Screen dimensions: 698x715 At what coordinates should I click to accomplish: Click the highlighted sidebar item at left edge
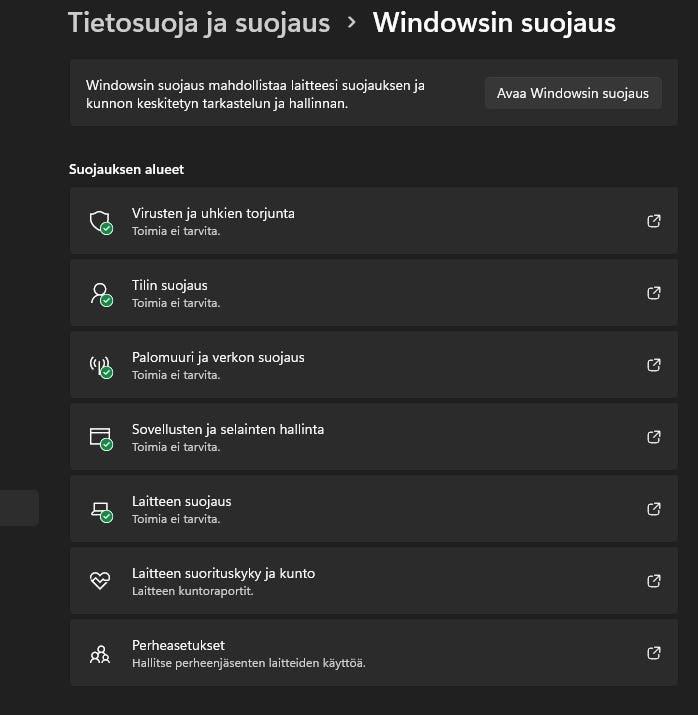click(18, 508)
